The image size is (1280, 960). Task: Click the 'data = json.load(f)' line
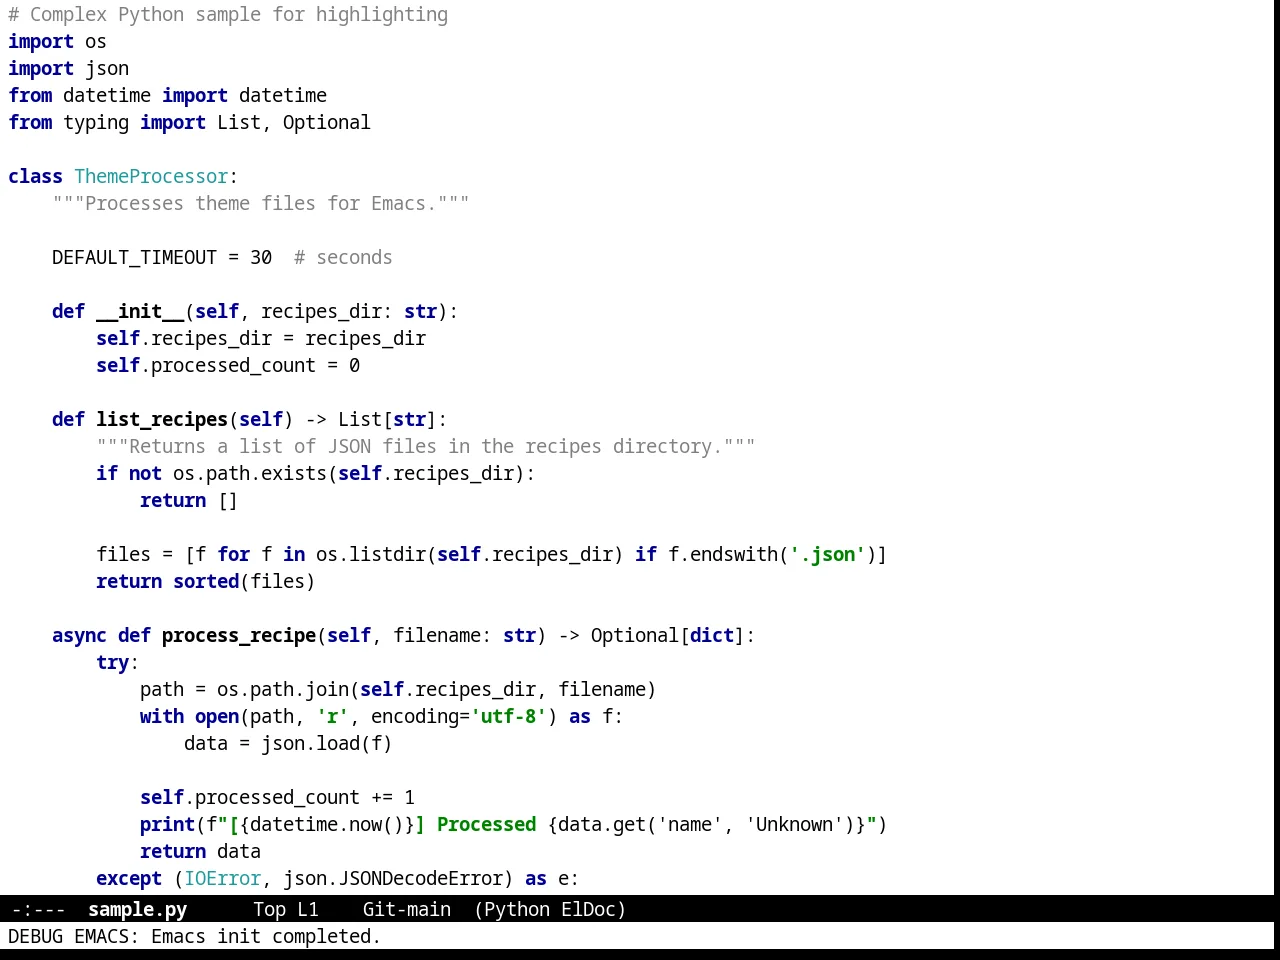point(288,743)
